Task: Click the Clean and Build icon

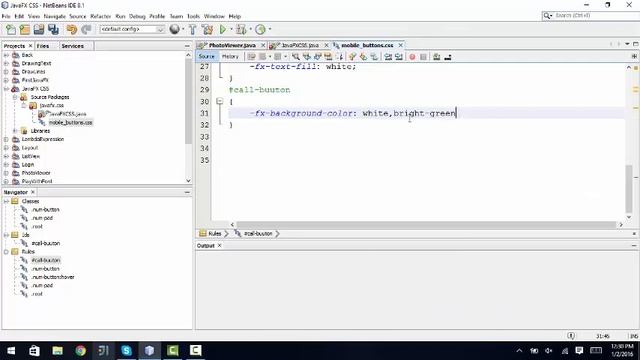Action: [207, 29]
